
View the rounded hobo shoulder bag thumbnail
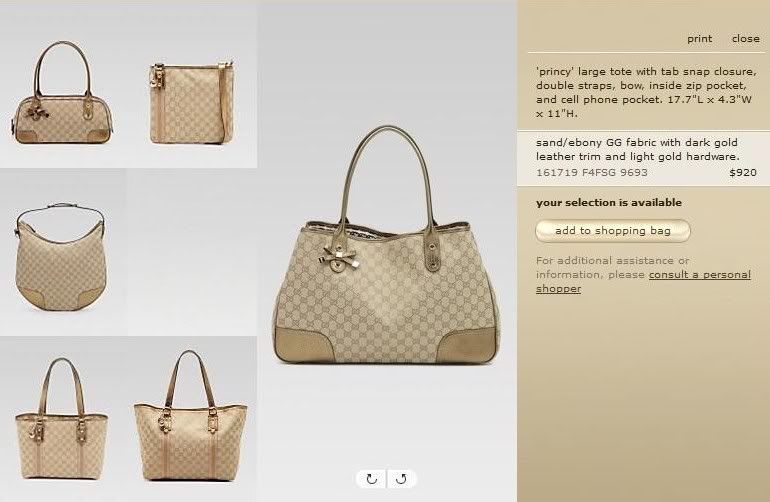(x=60, y=256)
